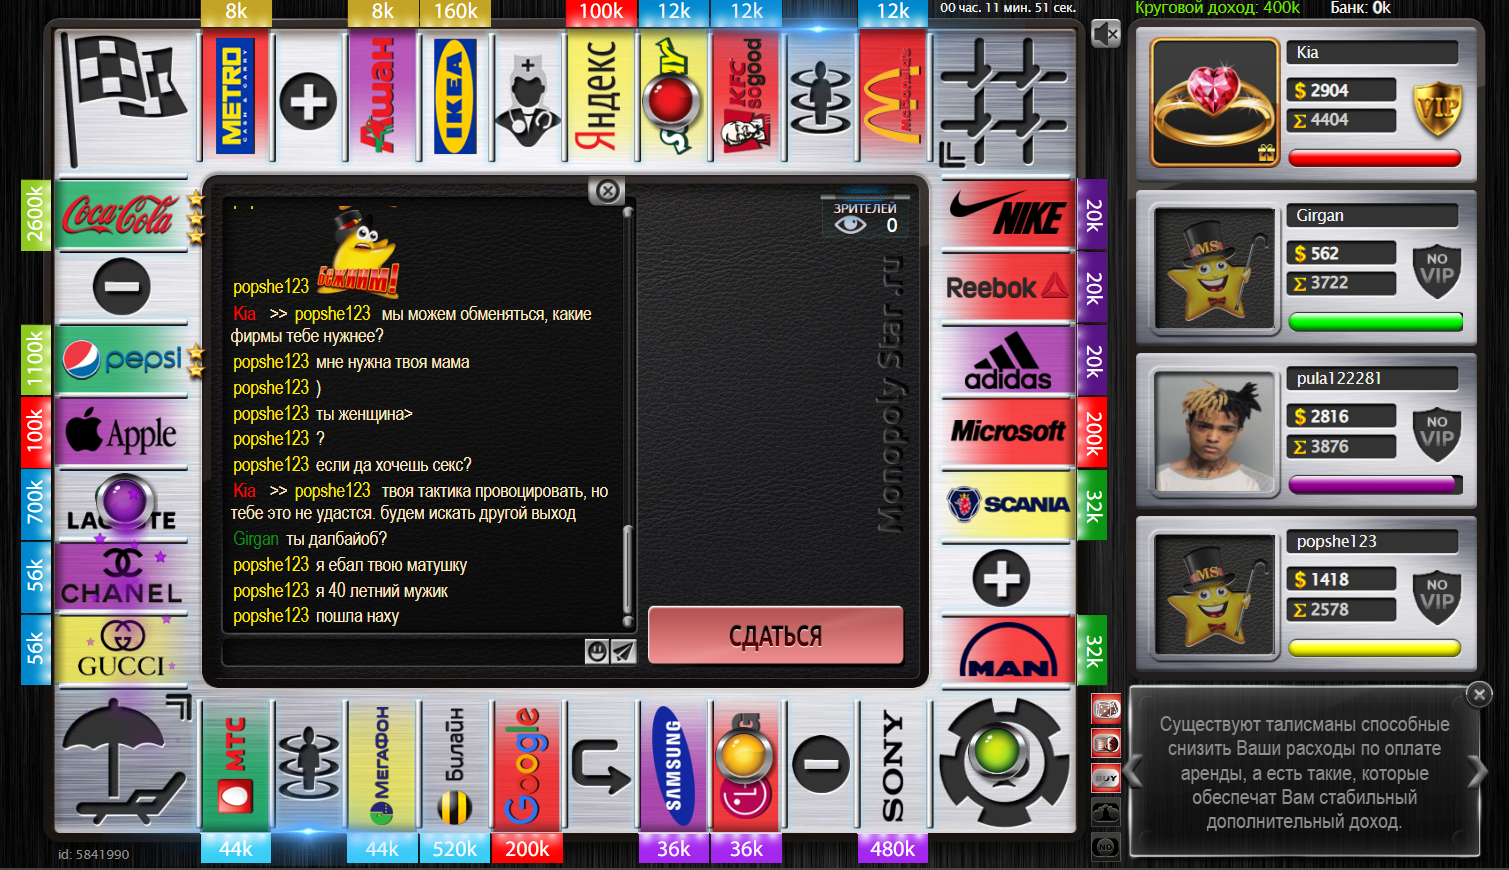This screenshot has width=1509, height=870.
Task: Open Kia's ruby ring avatar
Action: [1214, 102]
